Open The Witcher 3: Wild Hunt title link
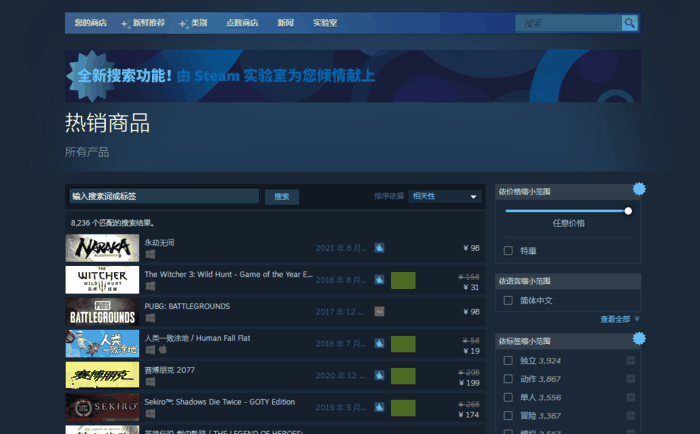 tap(228, 274)
